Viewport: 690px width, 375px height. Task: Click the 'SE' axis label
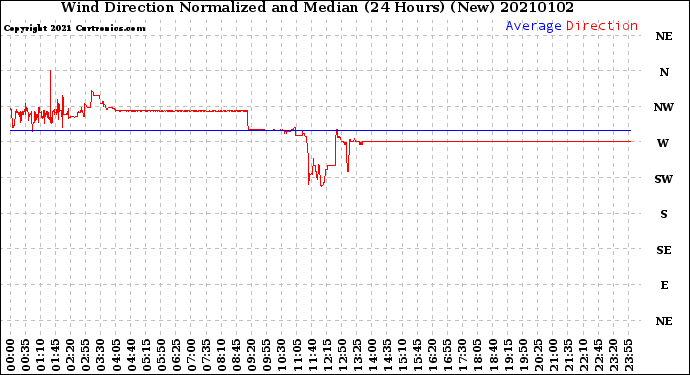pos(664,250)
